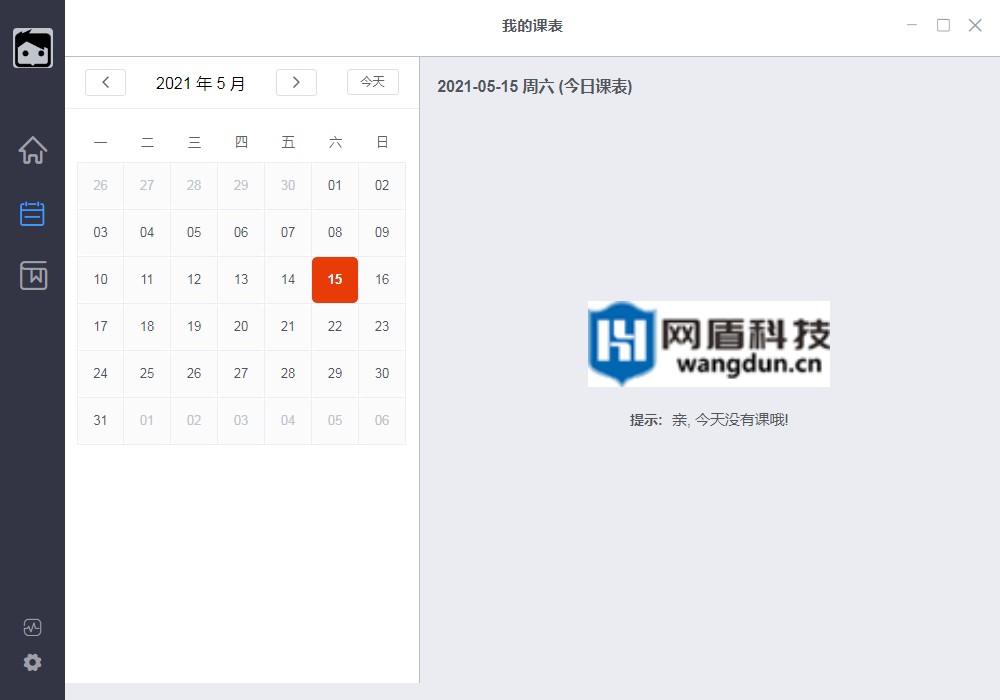The height and width of the screenshot is (700, 1000).
Task: Click the 日 weekday header
Action: (x=381, y=141)
